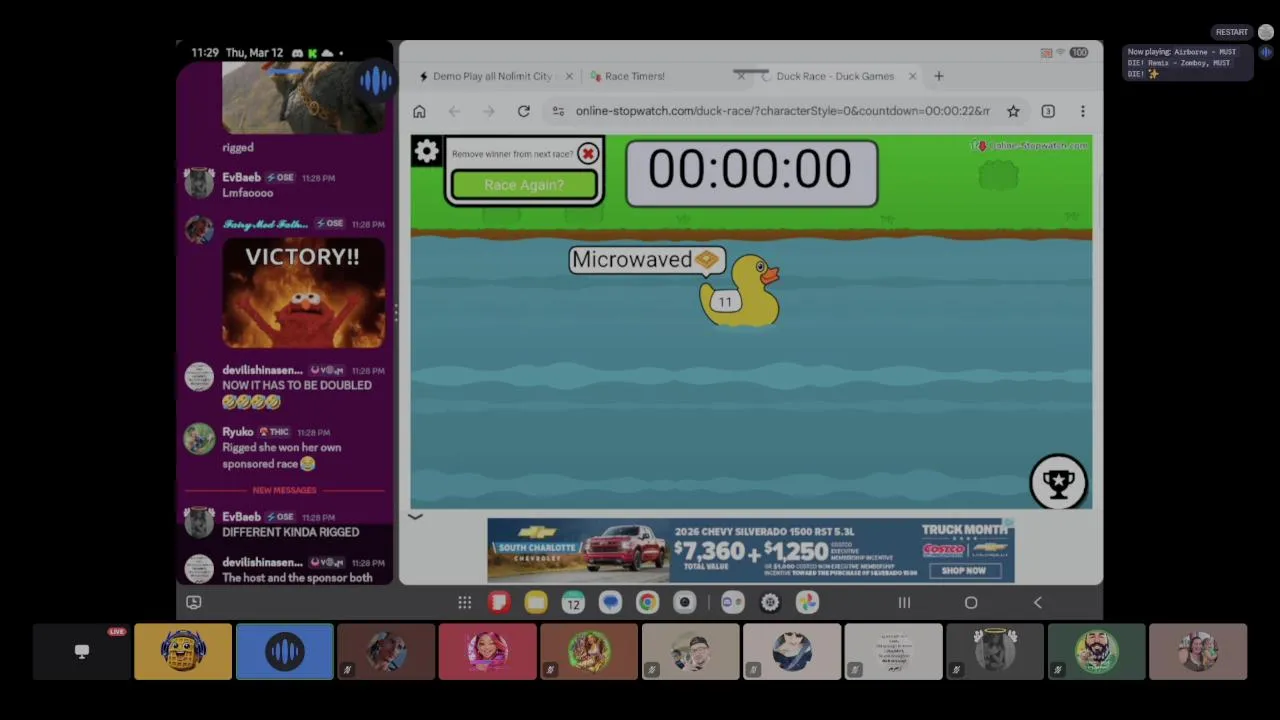Tap the recent apps navigation button
The width and height of the screenshot is (1280, 720).
(x=904, y=602)
